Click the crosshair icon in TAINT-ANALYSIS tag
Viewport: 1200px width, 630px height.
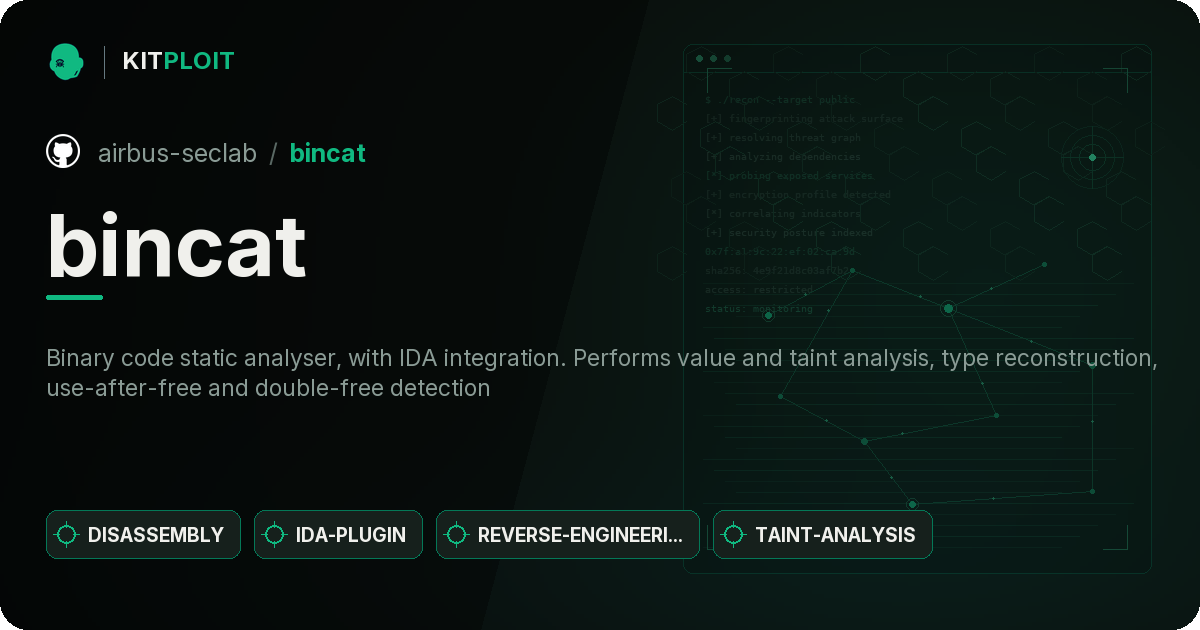pos(734,535)
